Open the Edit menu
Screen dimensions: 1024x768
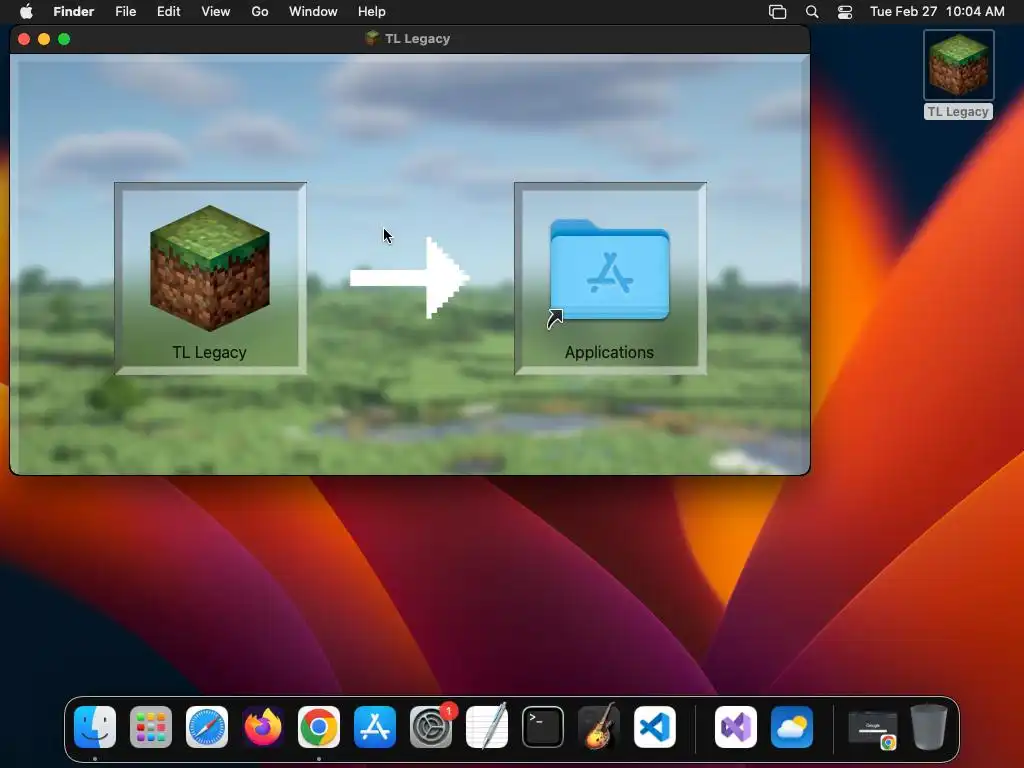click(x=168, y=11)
